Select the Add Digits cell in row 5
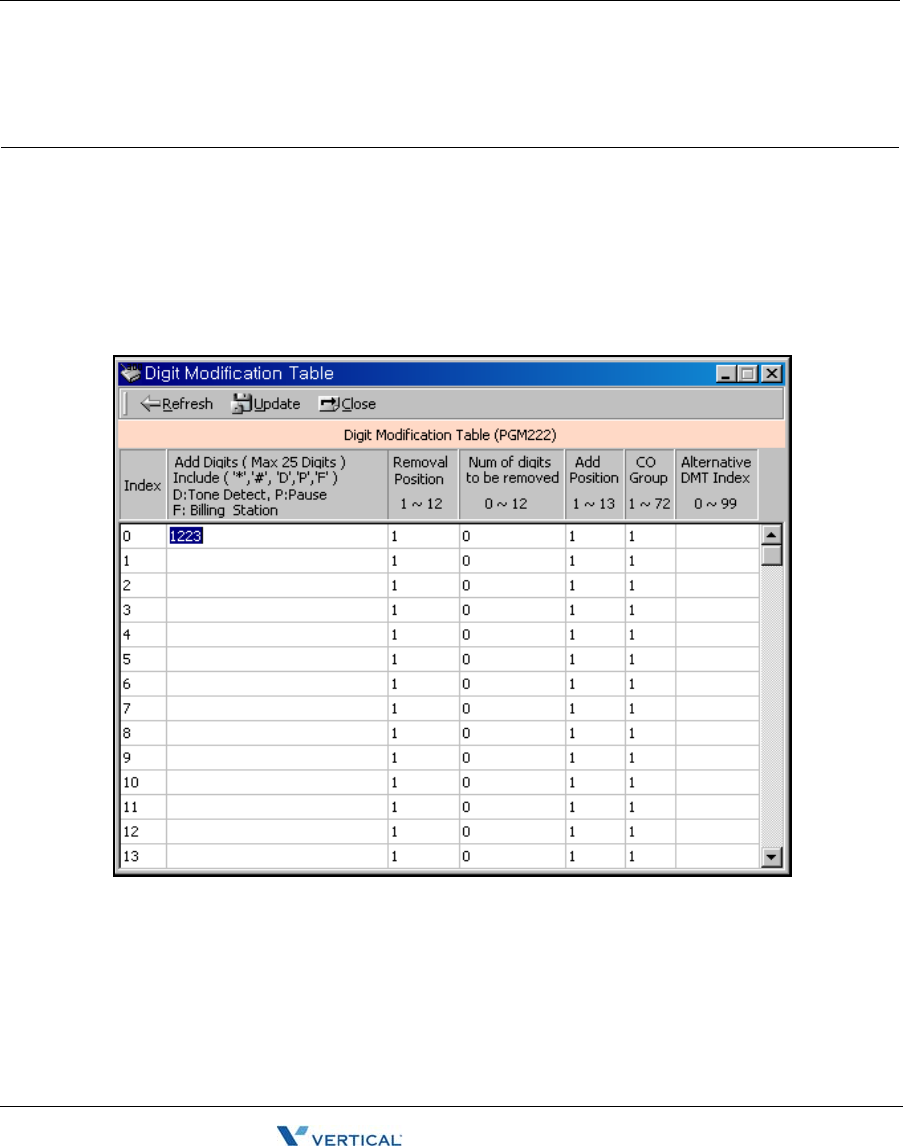Viewport: 903px width, 1146px height. coord(277,659)
